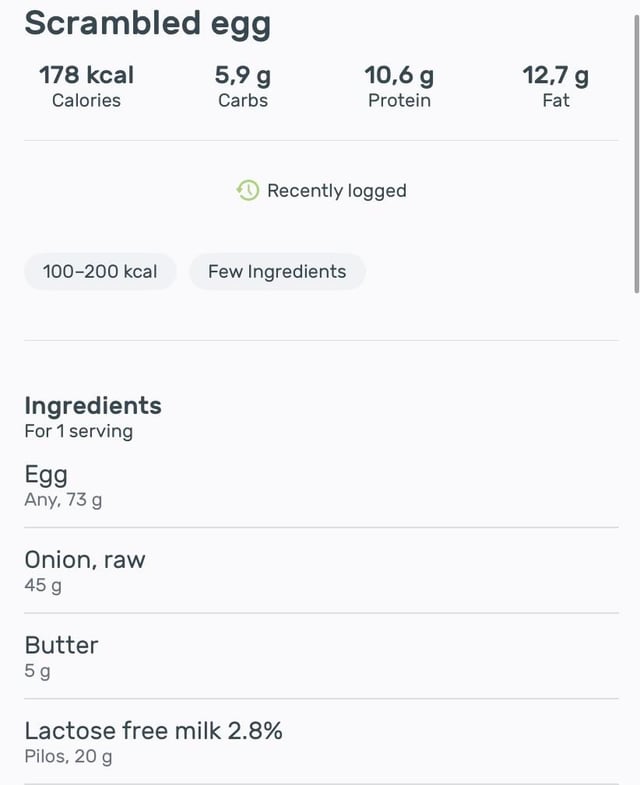This screenshot has width=640, height=785.
Task: Click the Scrambled egg title
Action: [x=147, y=23]
